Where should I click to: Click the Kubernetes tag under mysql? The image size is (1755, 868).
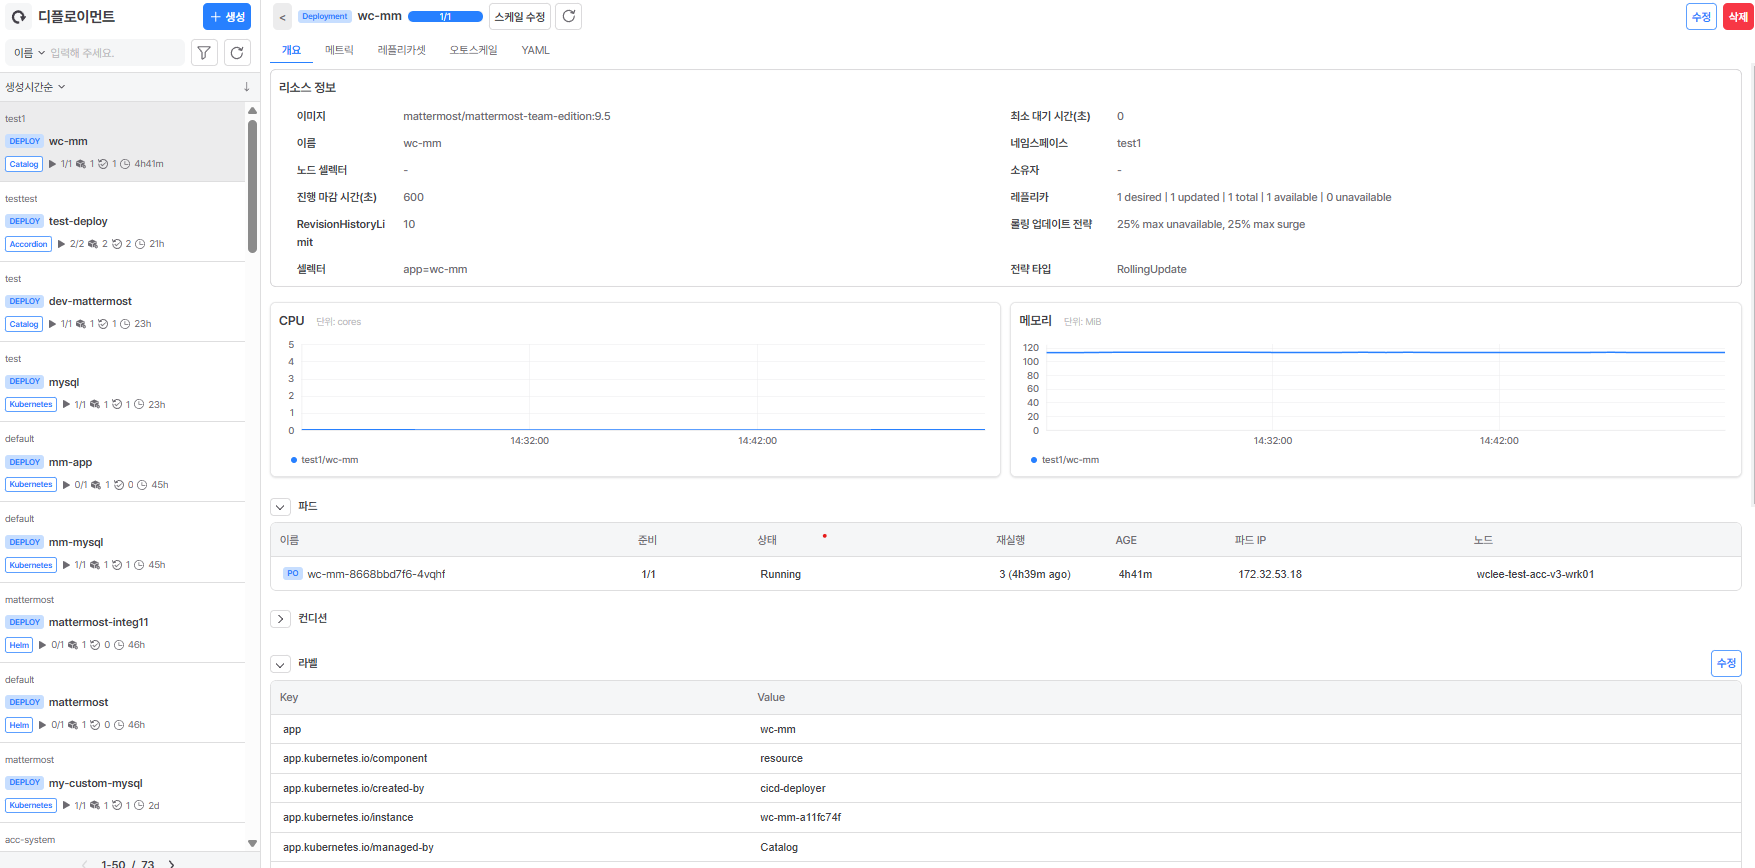click(31, 405)
